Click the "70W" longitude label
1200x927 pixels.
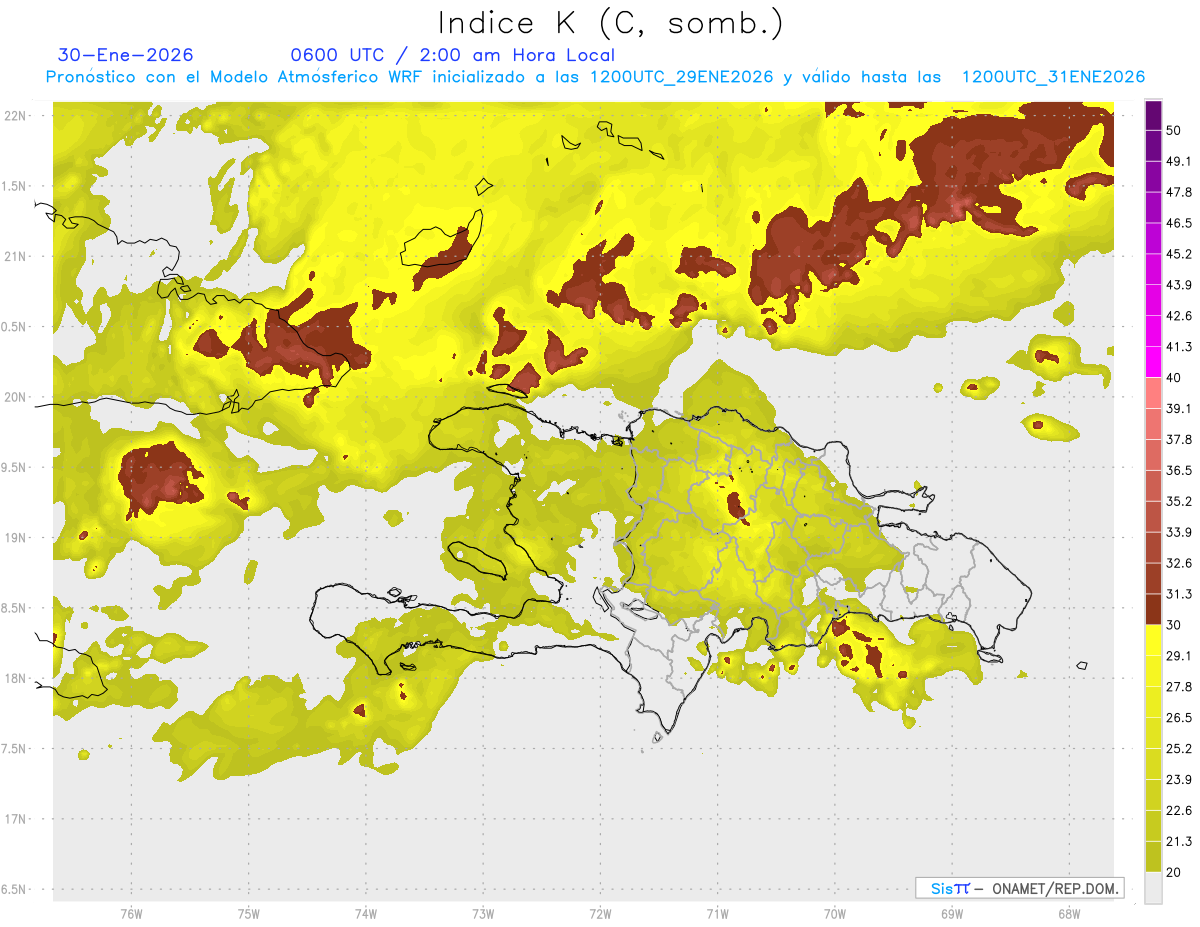coord(835,914)
